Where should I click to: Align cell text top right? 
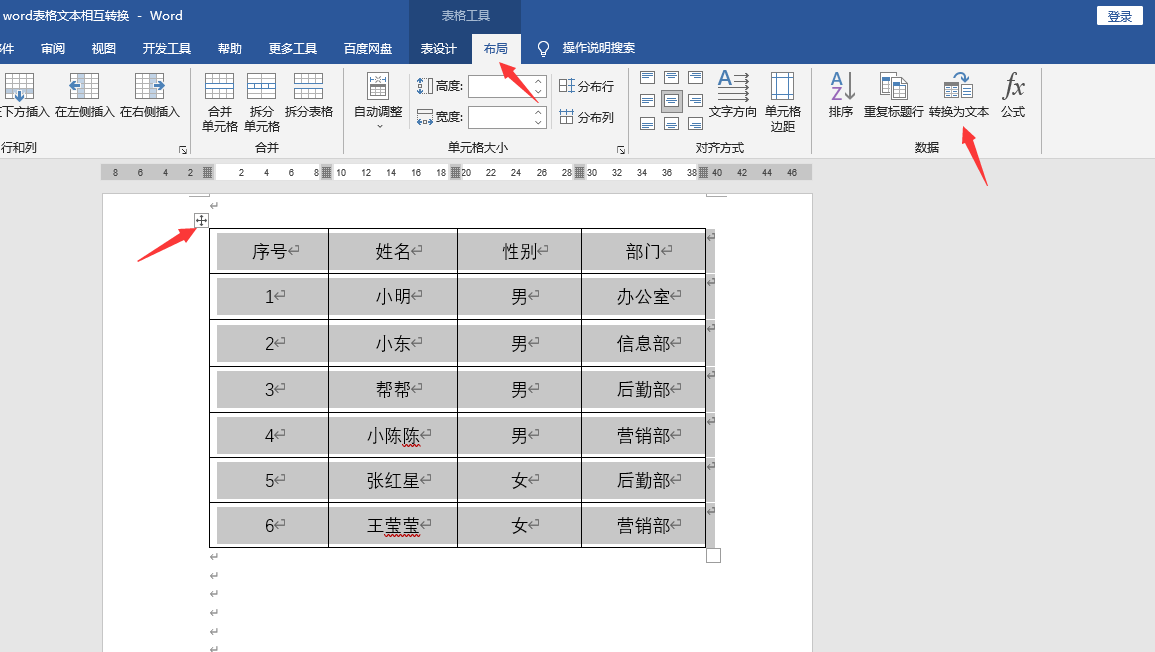point(695,77)
